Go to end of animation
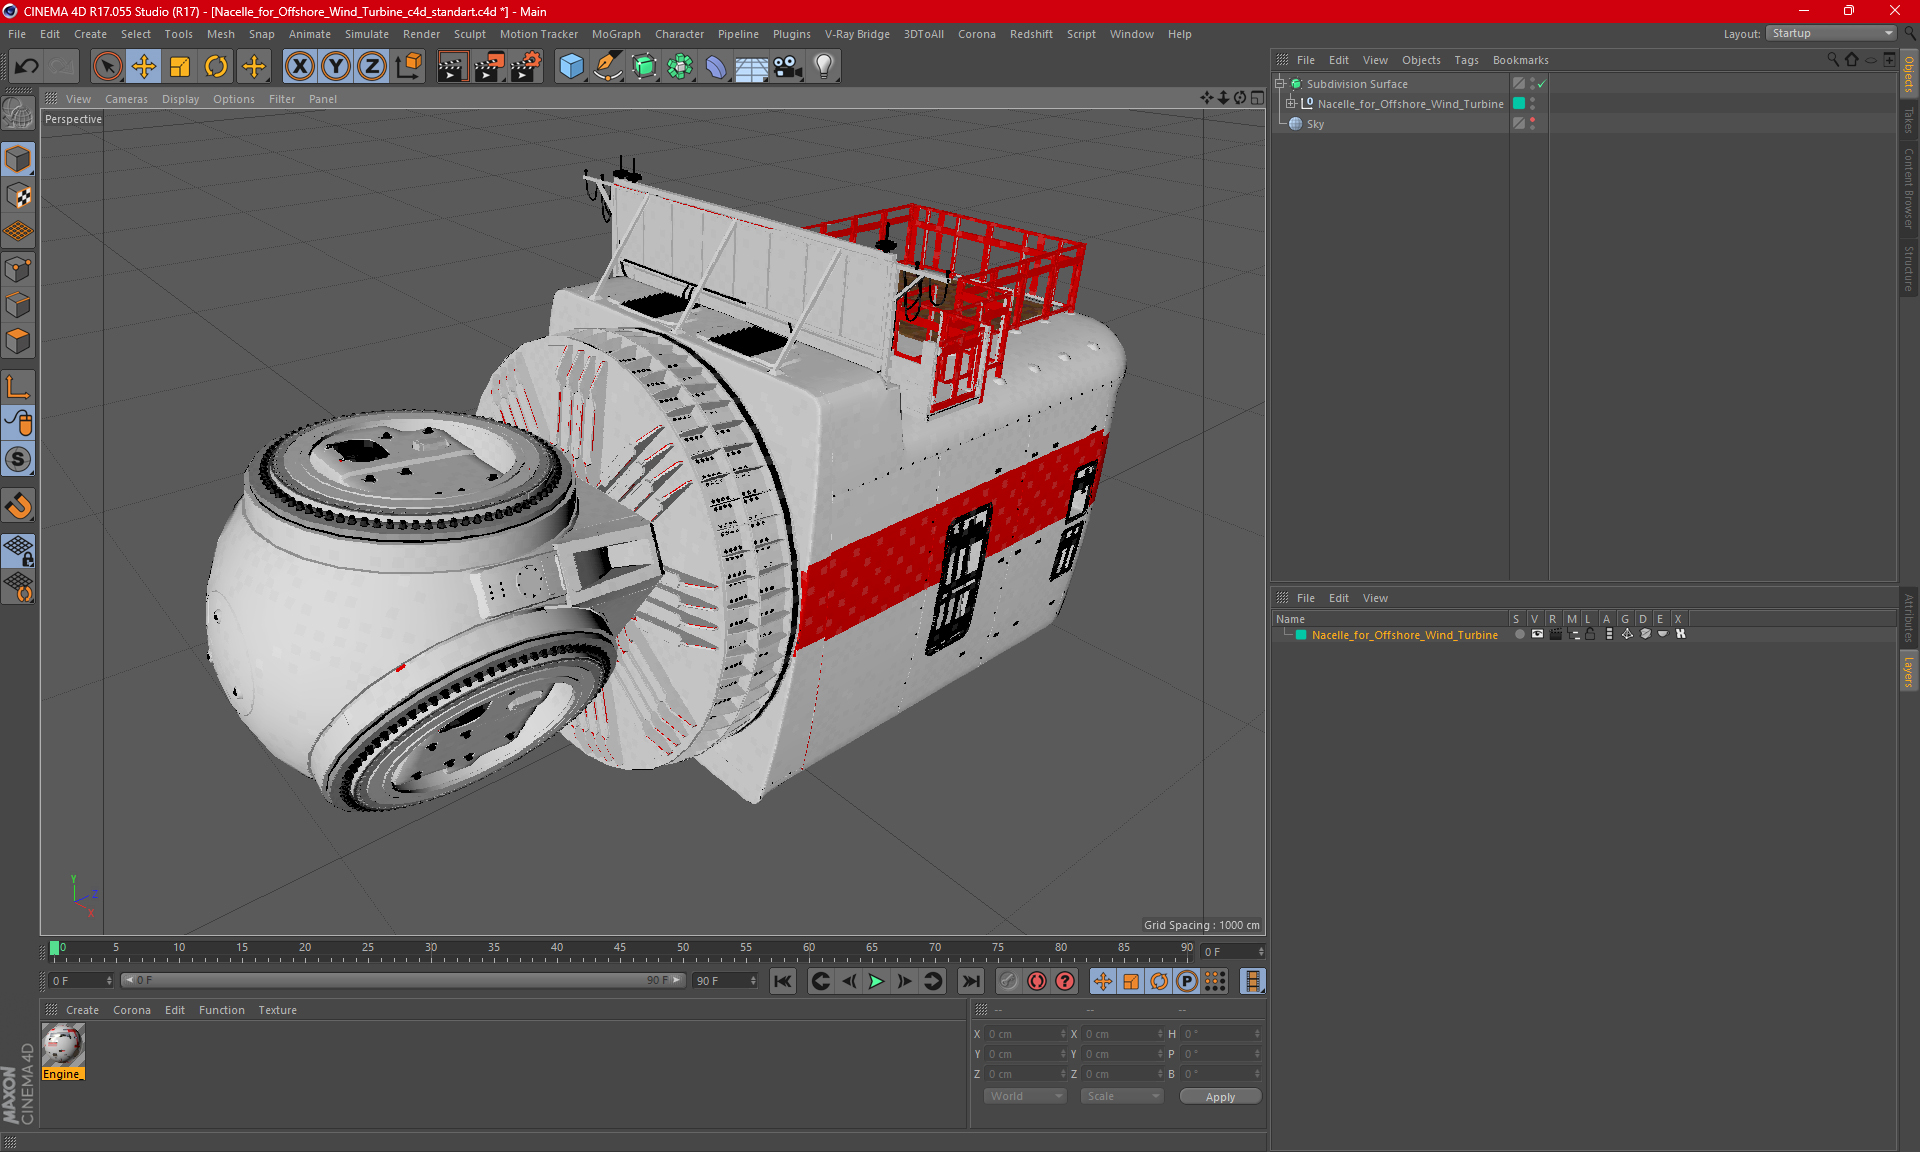 (x=970, y=981)
